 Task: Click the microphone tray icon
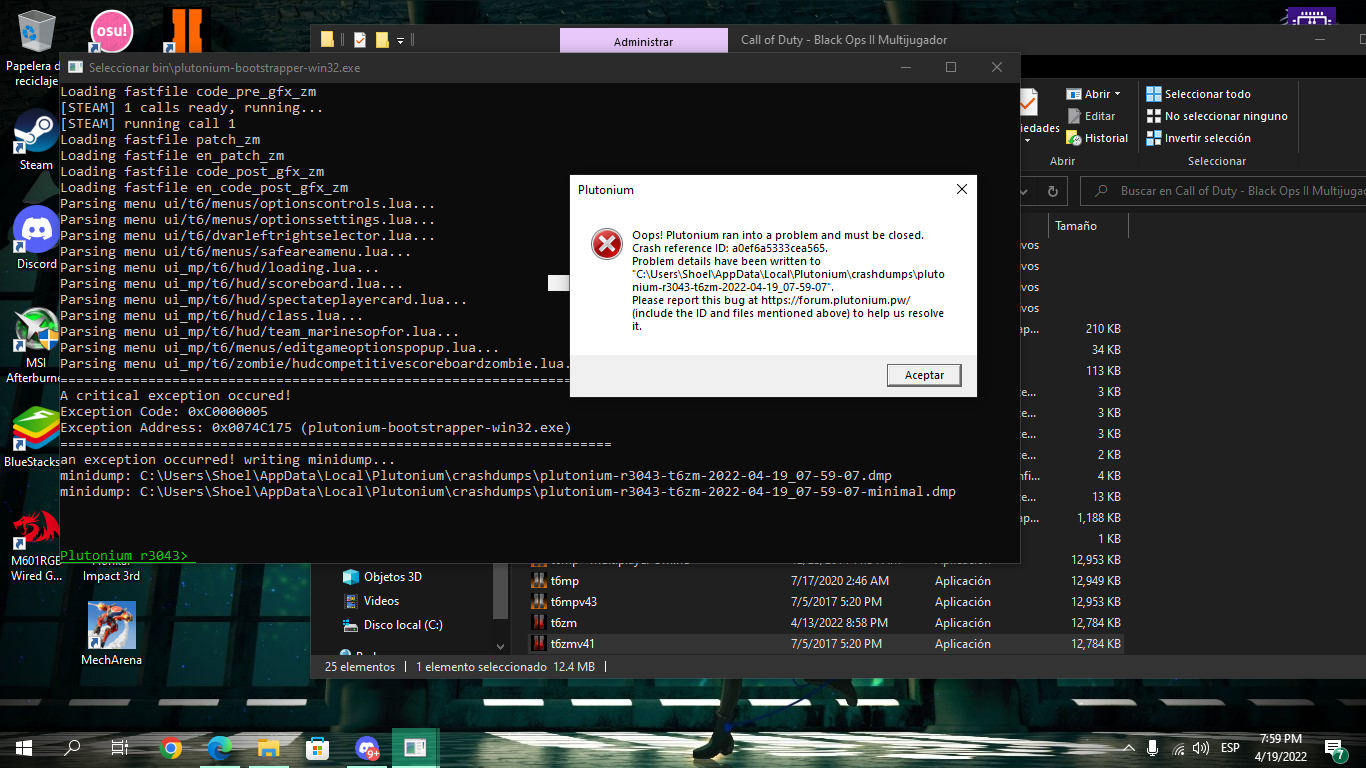[x=1153, y=748]
